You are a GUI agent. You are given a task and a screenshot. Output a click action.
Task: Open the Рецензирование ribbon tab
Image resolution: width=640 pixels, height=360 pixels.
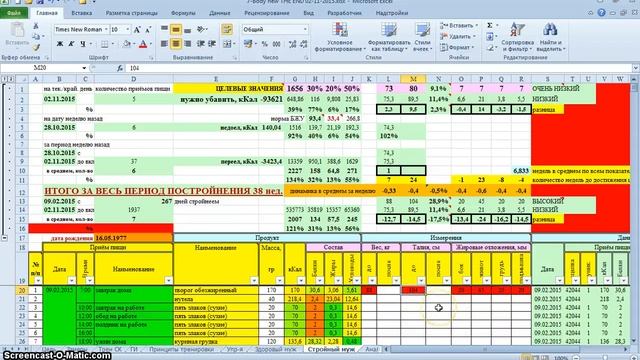[267, 13]
